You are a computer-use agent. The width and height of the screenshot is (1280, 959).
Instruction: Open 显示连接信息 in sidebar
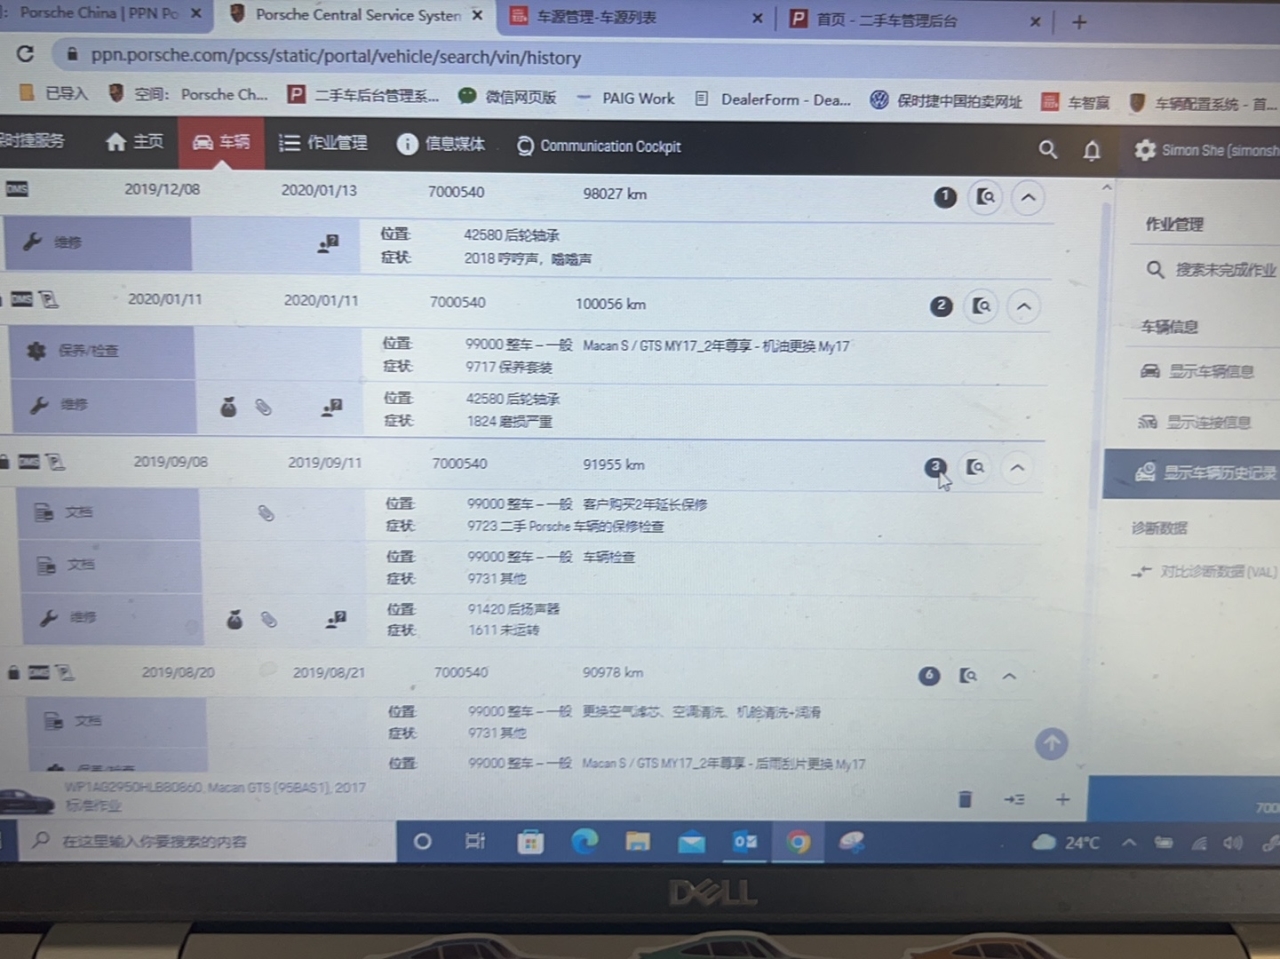[x=1194, y=422]
